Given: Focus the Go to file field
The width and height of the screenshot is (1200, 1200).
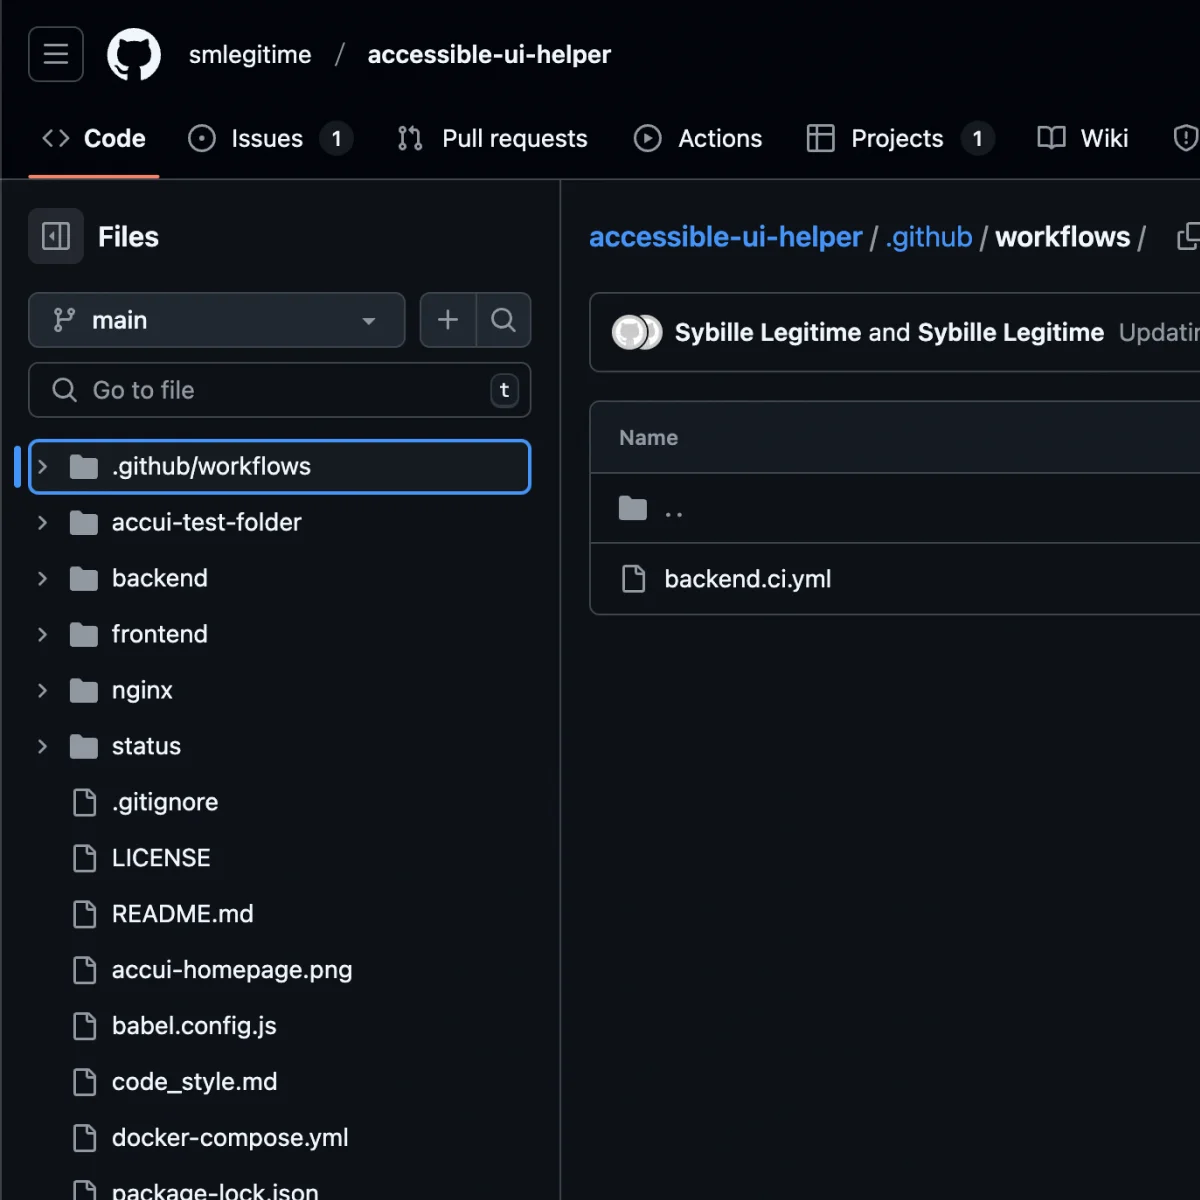Looking at the screenshot, I should coord(279,390).
